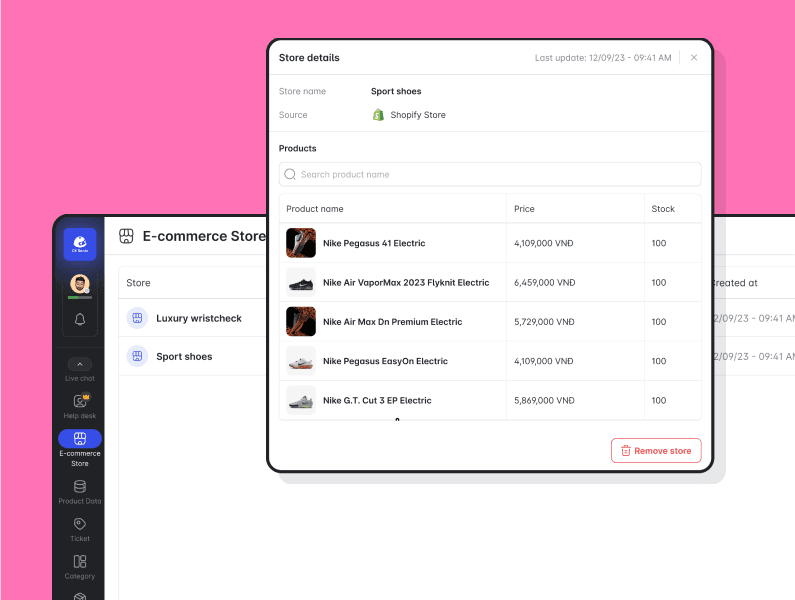Select Nike G.T. Cut 3 EP Electric name
The width and height of the screenshot is (795, 600).
coord(377,400)
